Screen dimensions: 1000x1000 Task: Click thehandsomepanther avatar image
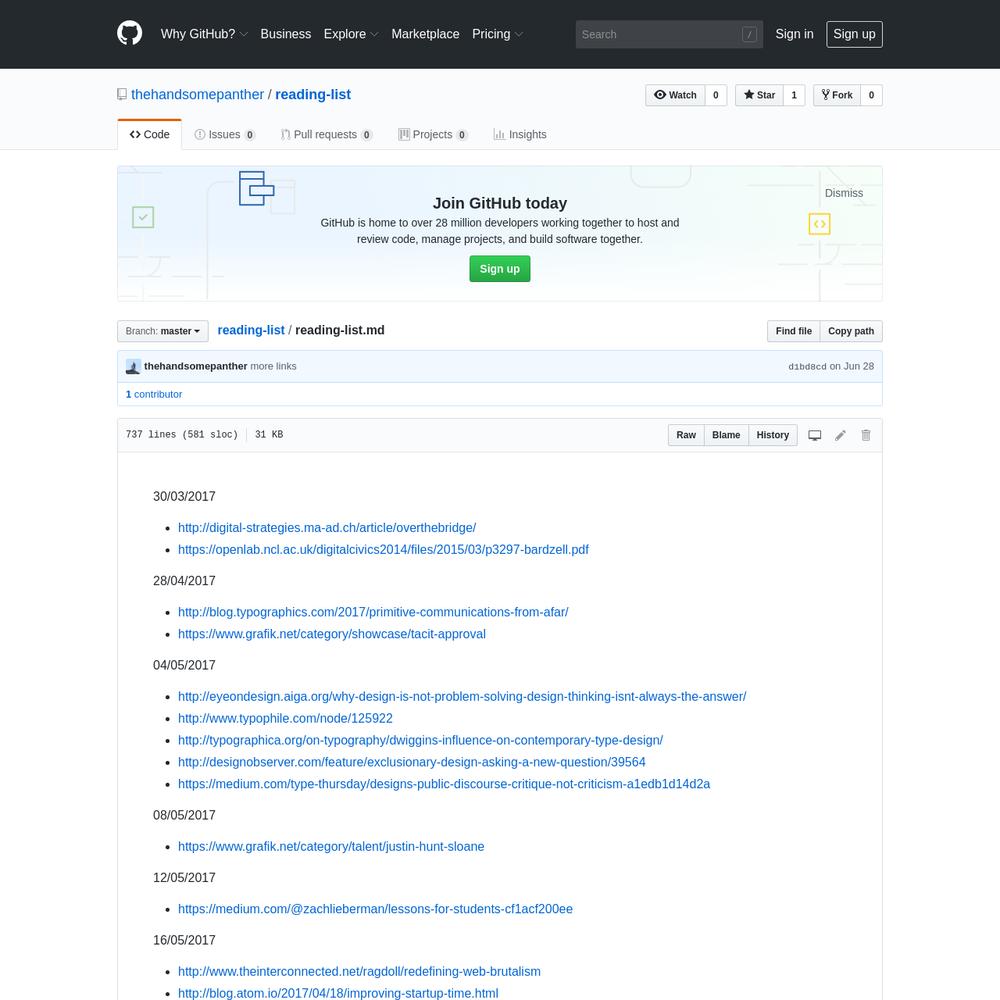pos(133,367)
